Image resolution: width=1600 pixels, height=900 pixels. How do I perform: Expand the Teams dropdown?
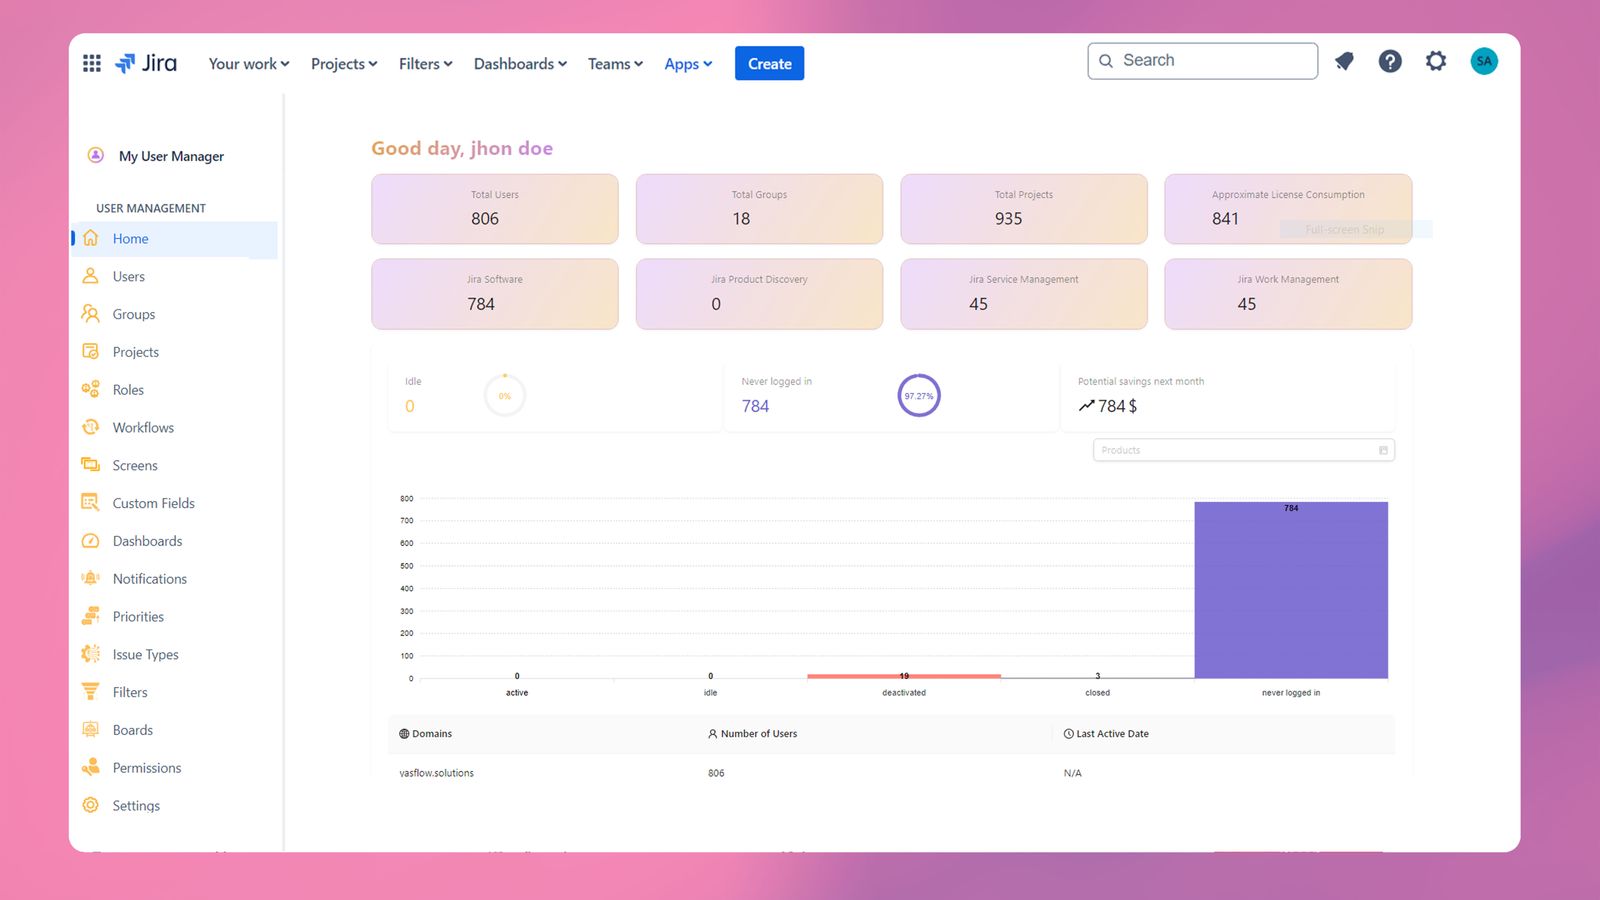point(615,63)
